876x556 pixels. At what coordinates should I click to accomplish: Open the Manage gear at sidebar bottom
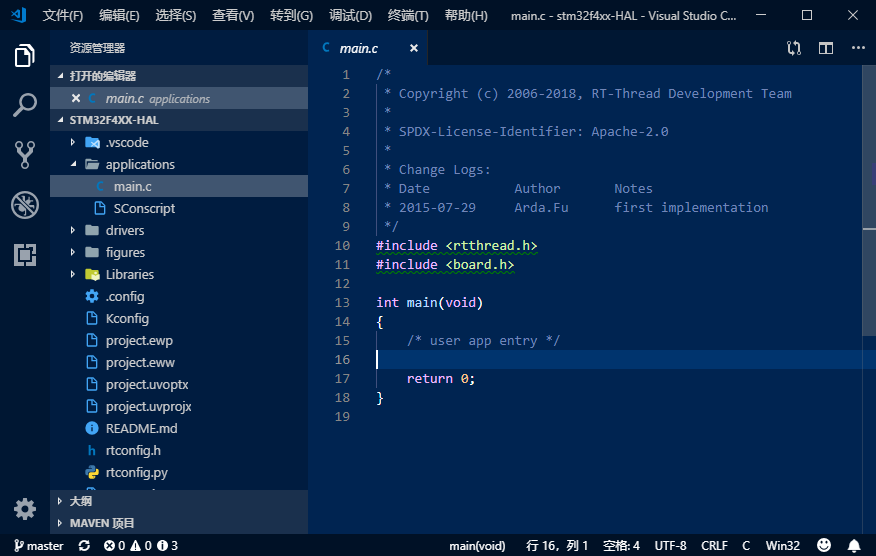(25, 509)
